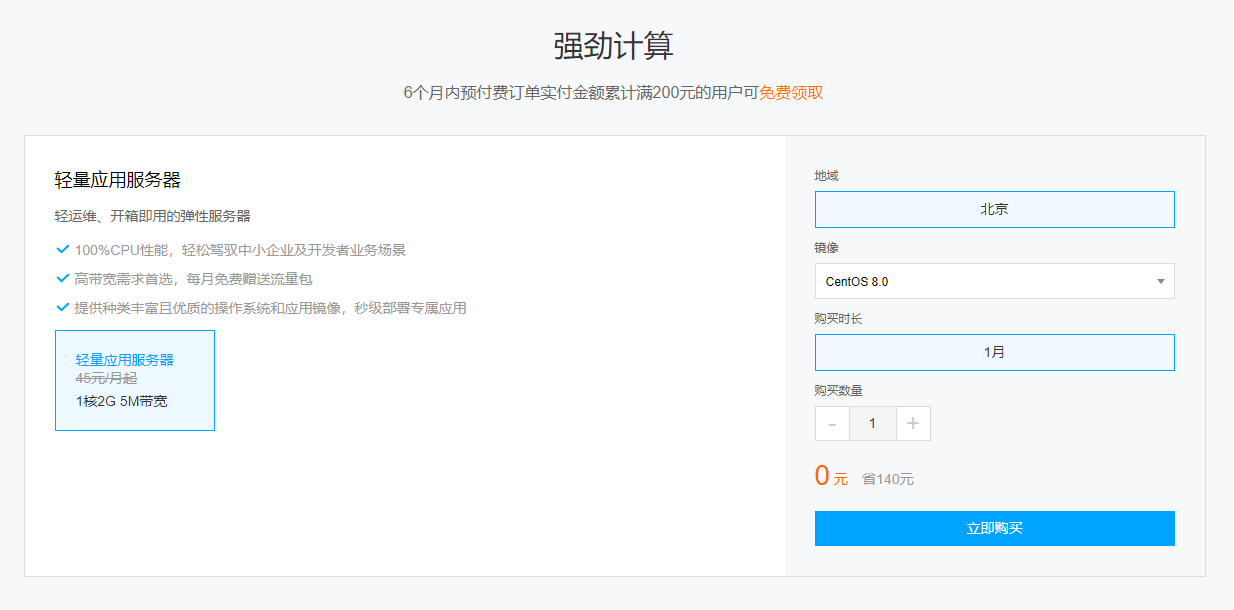Click the checkmark icon beside 高带宽需求首选
Viewport: 1234px width, 610px height.
(63, 279)
